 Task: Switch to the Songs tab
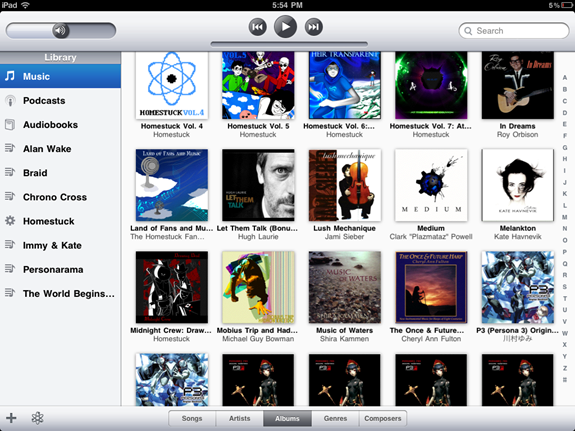click(x=192, y=419)
